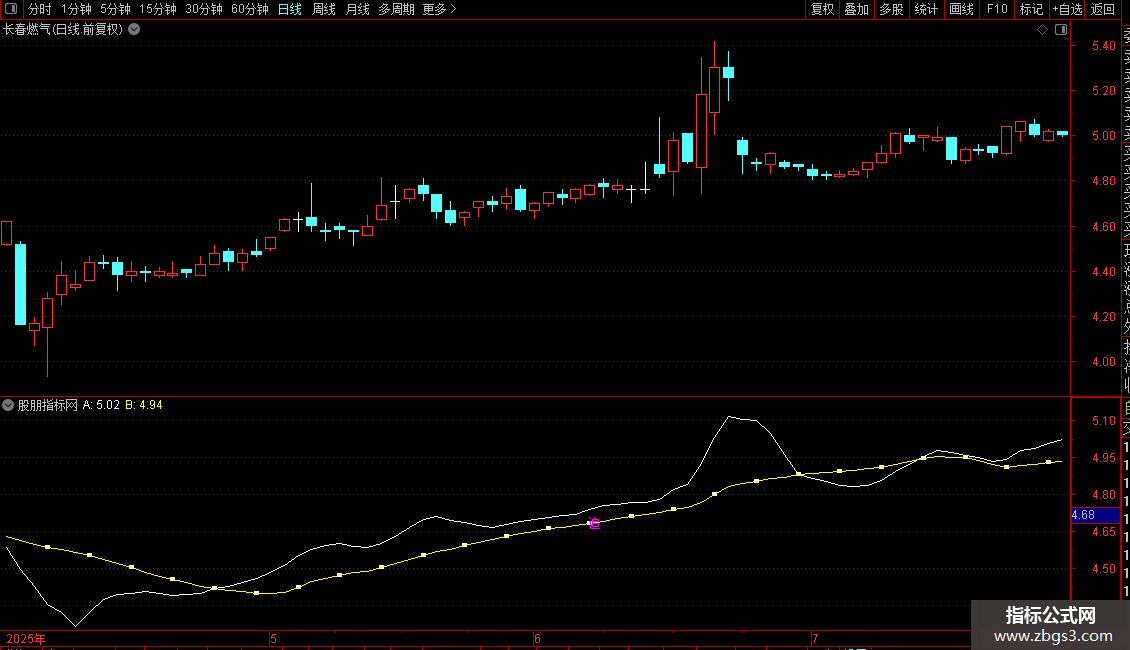Switch to the 分时 intraday view

[40, 9]
